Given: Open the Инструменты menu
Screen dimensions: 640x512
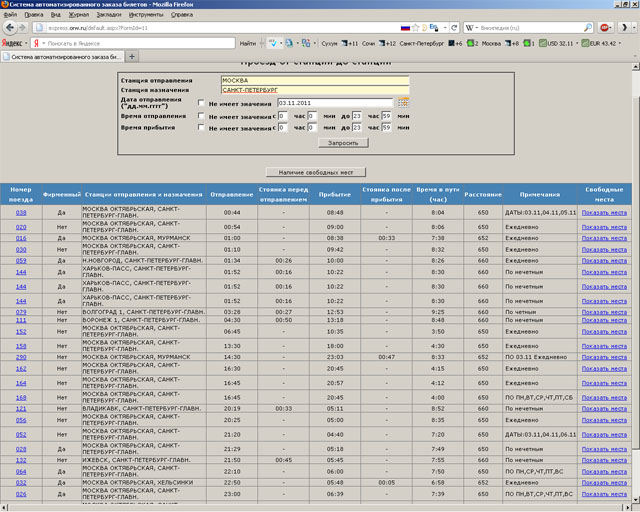Looking at the screenshot, I should (146, 16).
